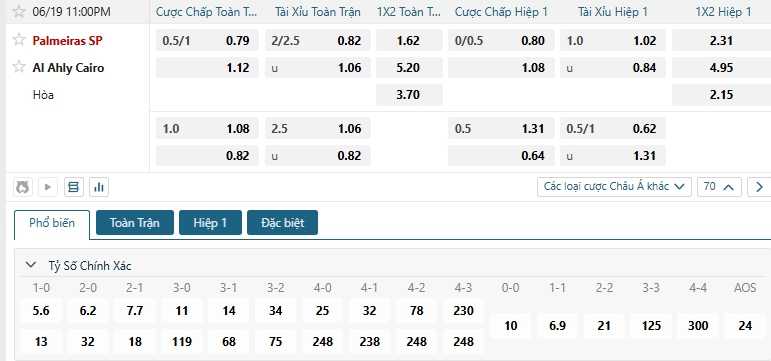Open the stacked list lineup icon
771x361 pixels.
point(74,187)
